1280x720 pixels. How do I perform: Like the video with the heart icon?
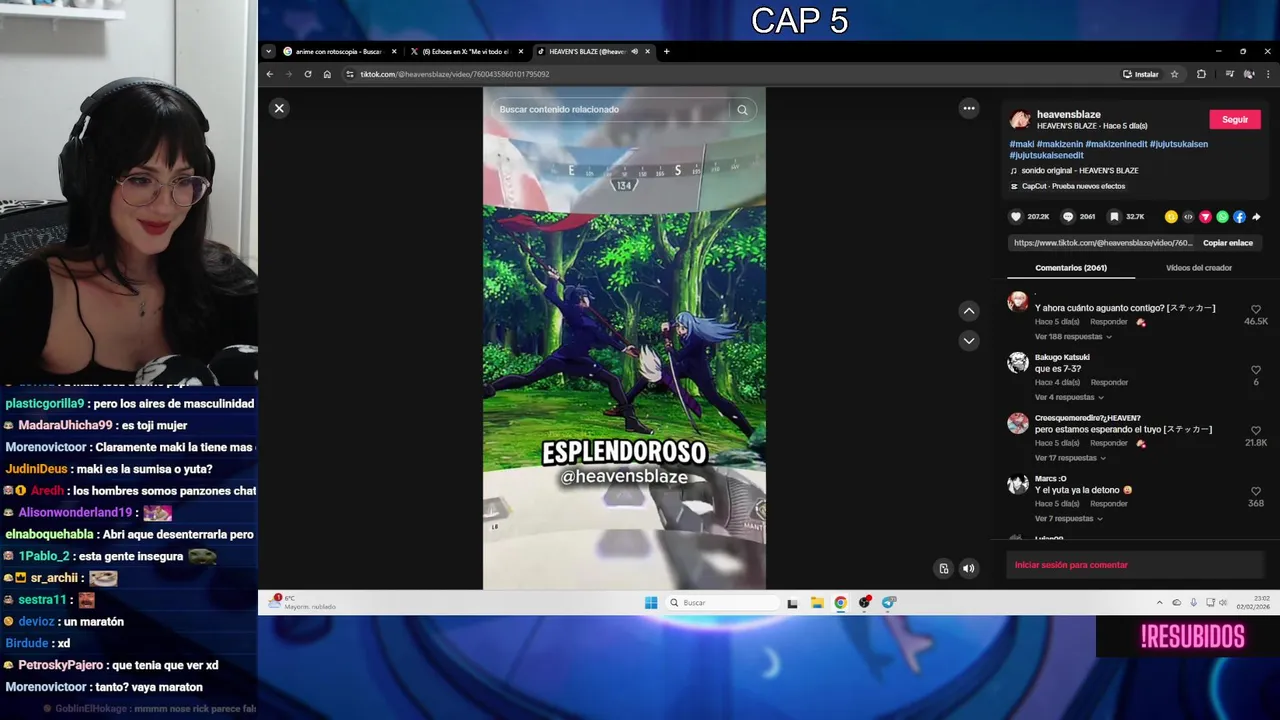click(x=1016, y=217)
